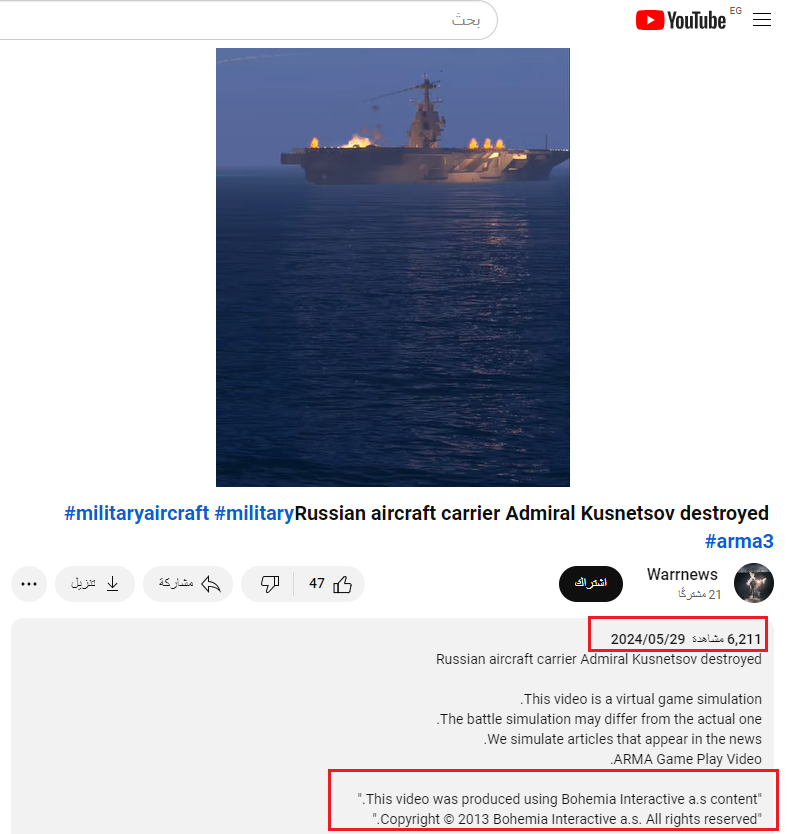This screenshot has width=796, height=834.
Task: Open Warrnews channel avatar
Action: pos(753,583)
